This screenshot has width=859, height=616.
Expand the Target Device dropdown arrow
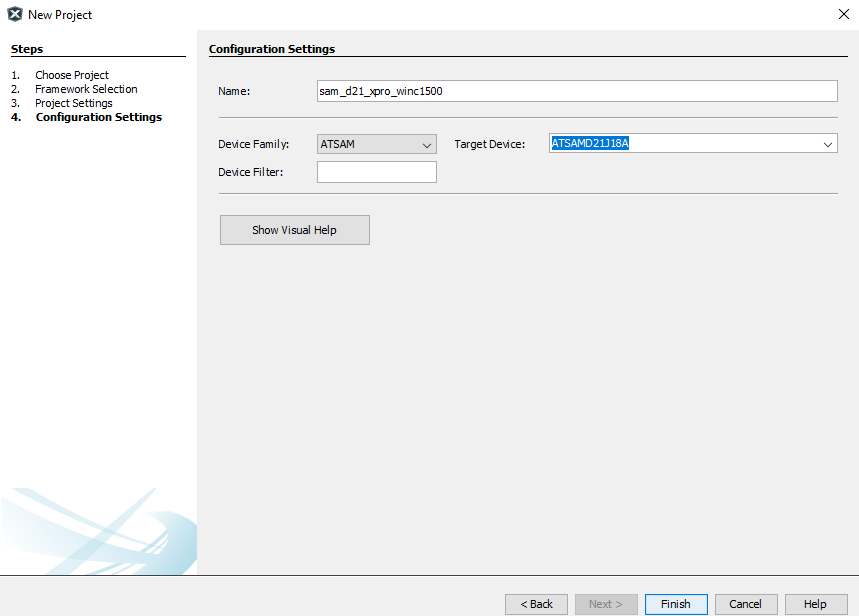click(x=827, y=144)
